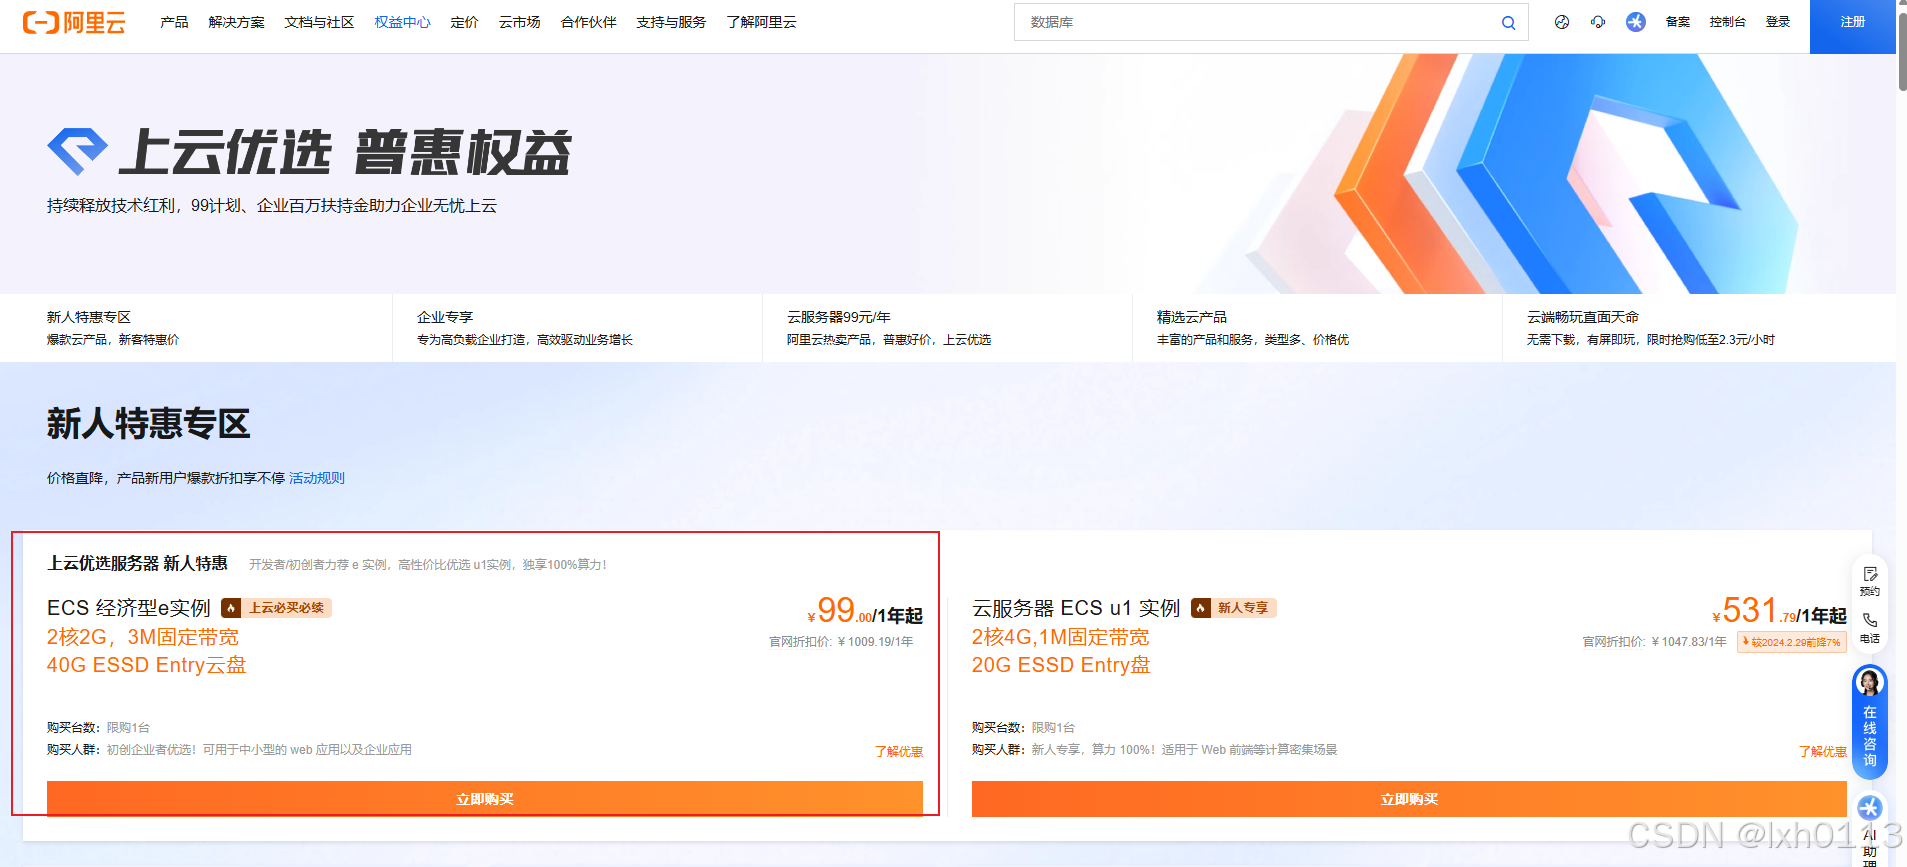The height and width of the screenshot is (867, 1907).
Task: Click the ECS 经济型e实例 title
Action: (x=129, y=608)
